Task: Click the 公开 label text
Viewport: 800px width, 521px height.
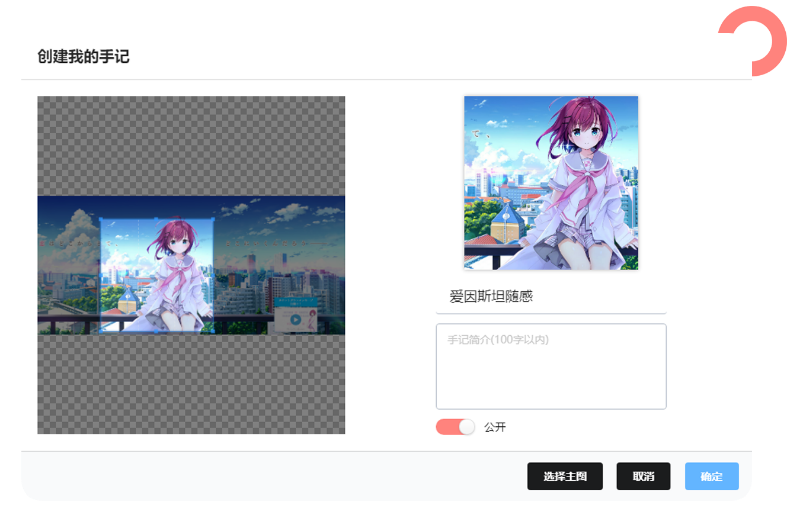Action: coord(495,427)
